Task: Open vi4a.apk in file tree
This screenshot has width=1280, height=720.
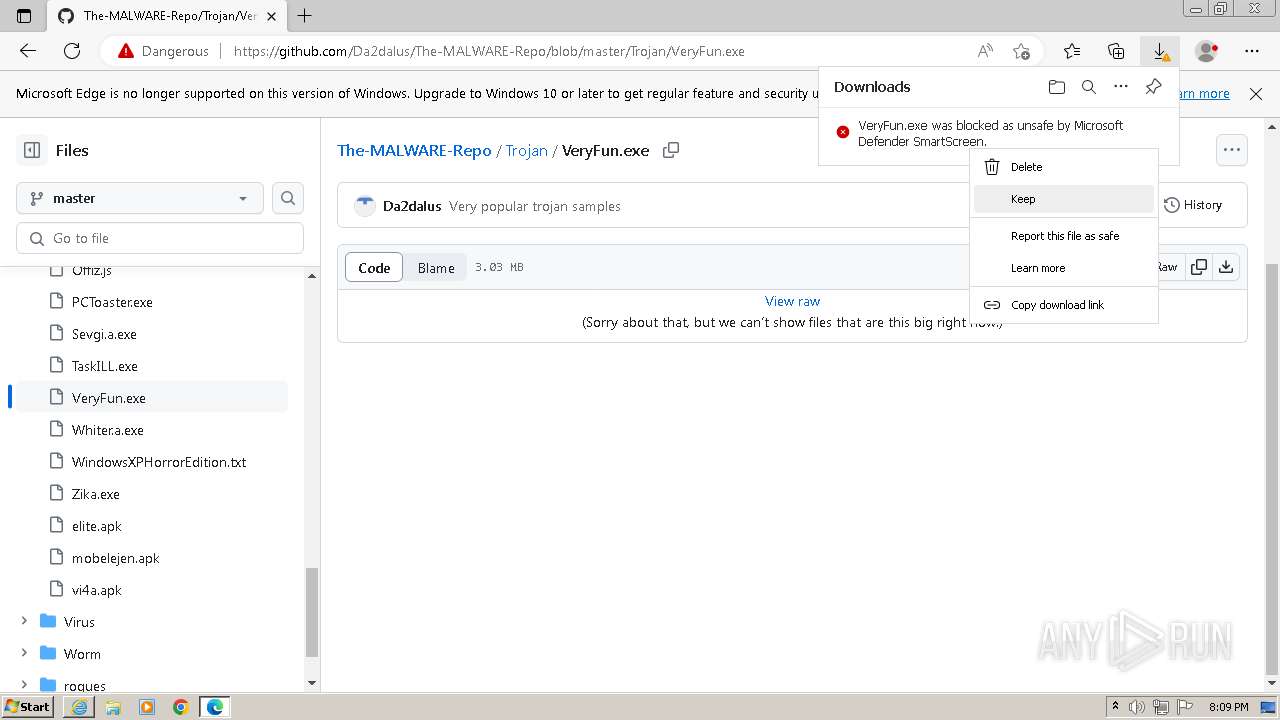Action: (97, 590)
